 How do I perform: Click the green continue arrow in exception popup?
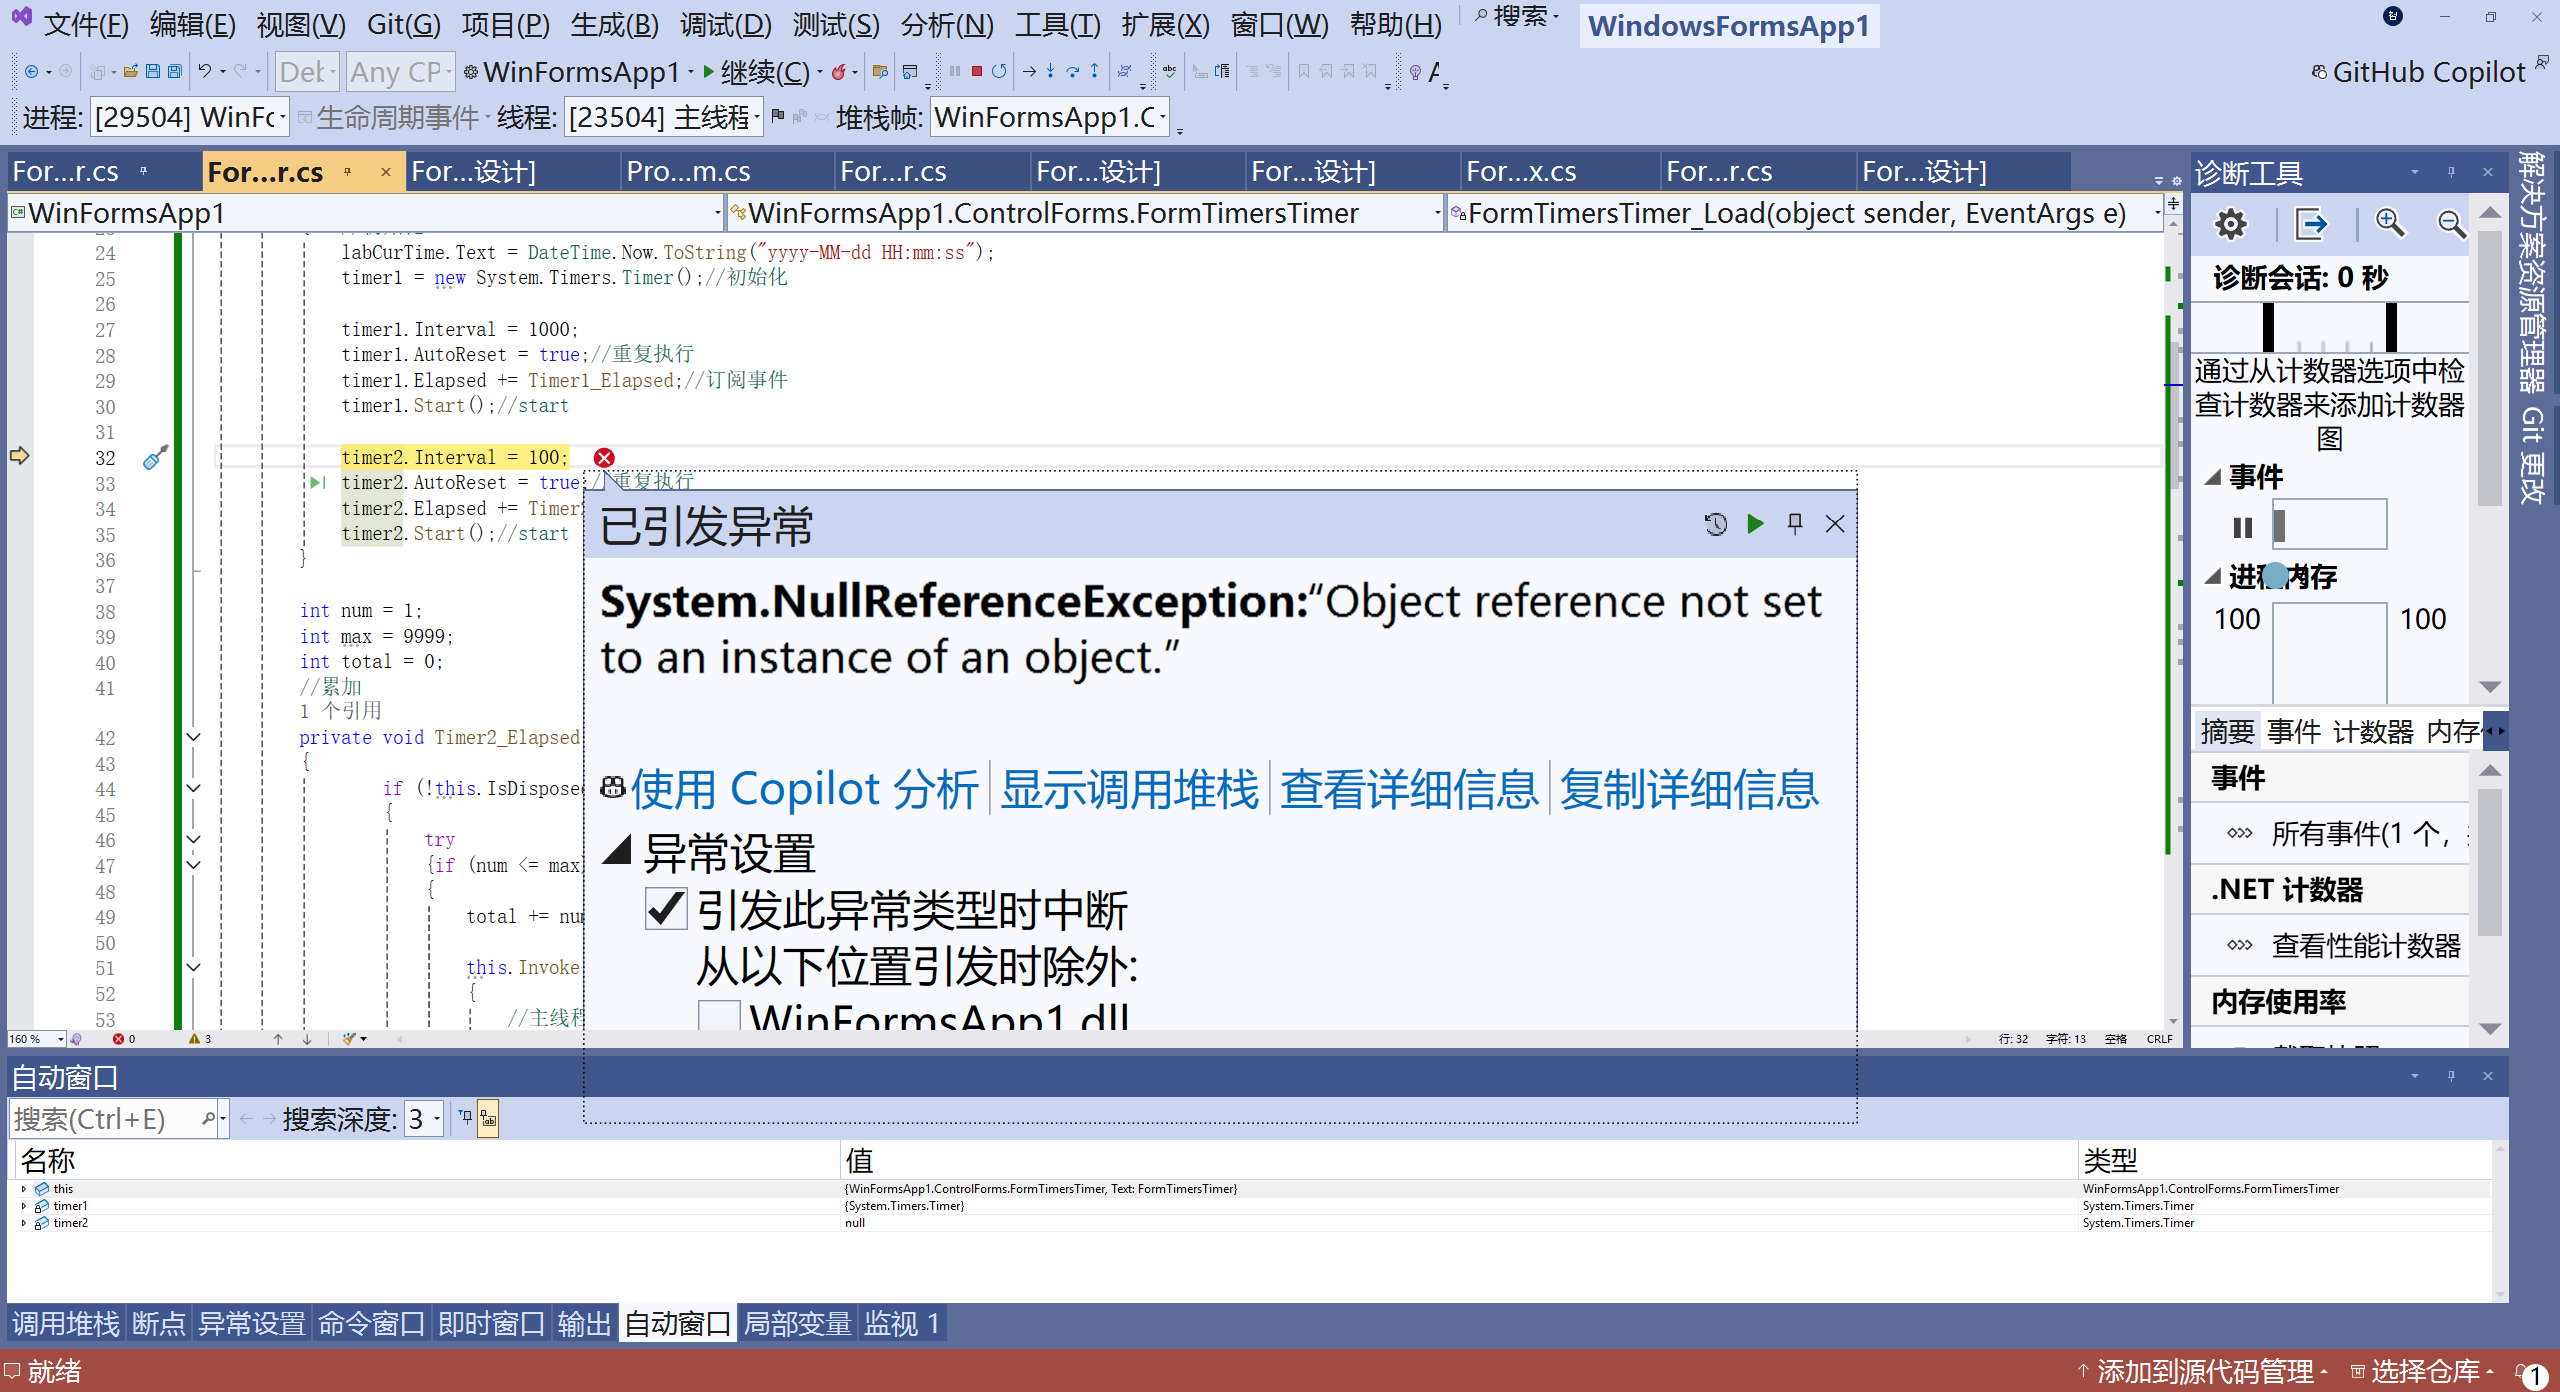coord(1755,523)
